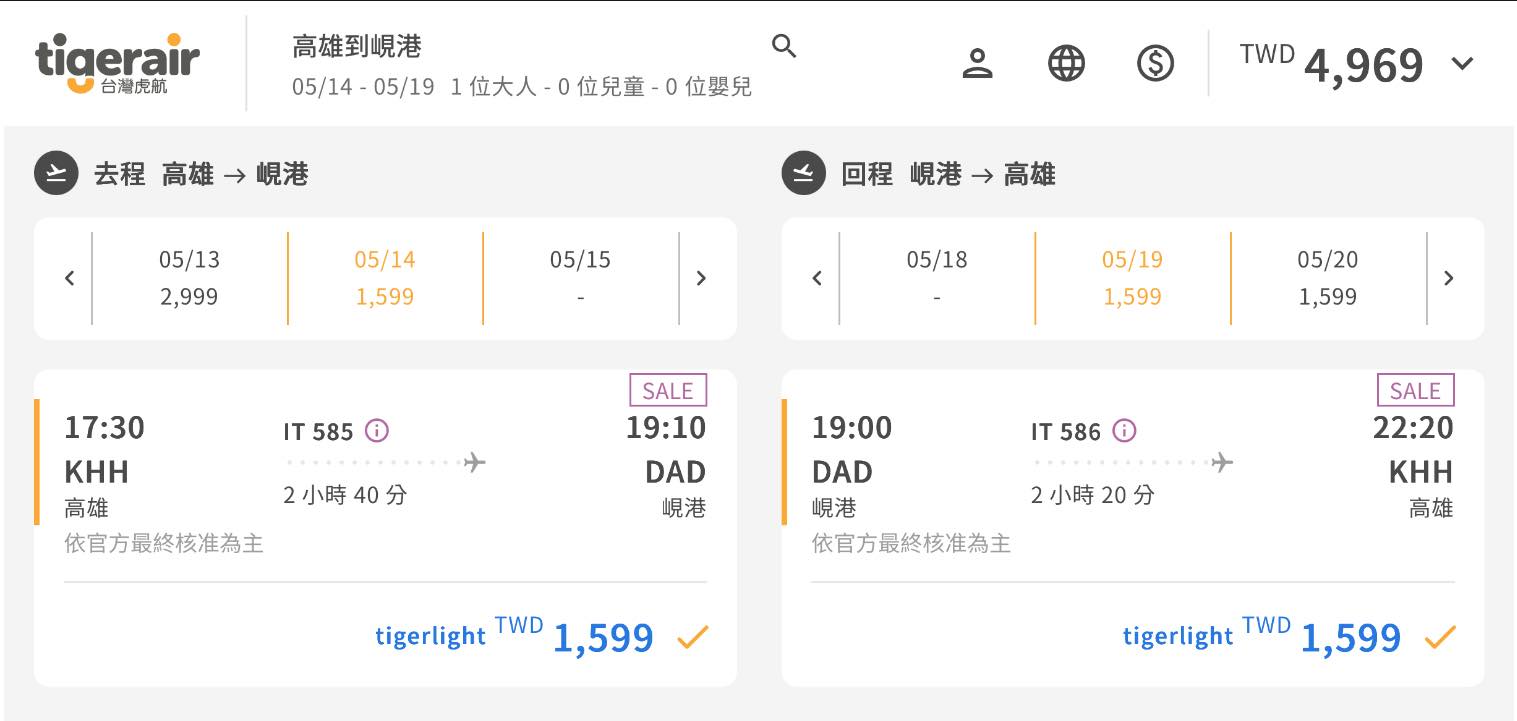Show earlier return dates with left arrow
The width and height of the screenshot is (1517, 721).
[817, 278]
